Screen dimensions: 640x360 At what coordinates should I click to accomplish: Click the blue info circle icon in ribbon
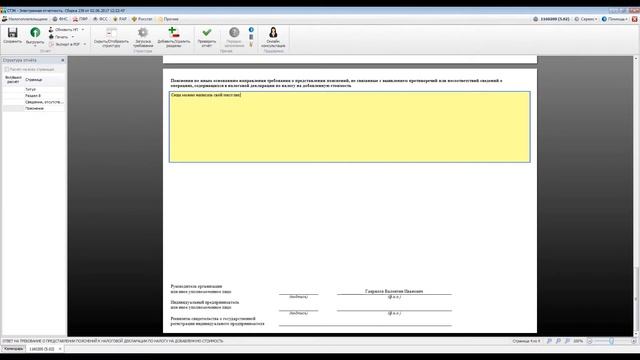pyautogui.click(x=251, y=30)
